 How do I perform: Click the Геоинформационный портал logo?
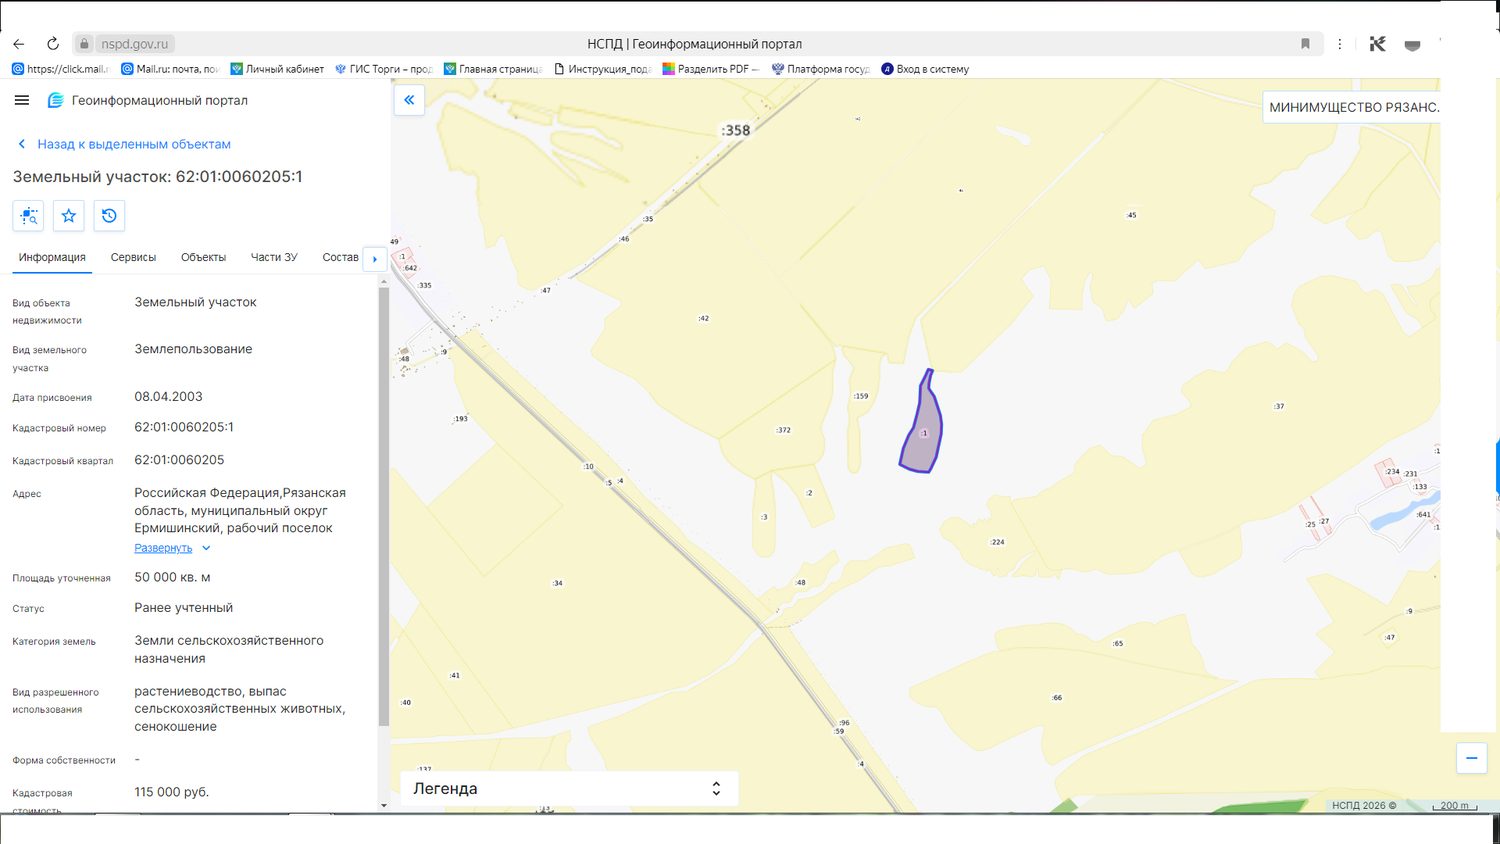[148, 100]
